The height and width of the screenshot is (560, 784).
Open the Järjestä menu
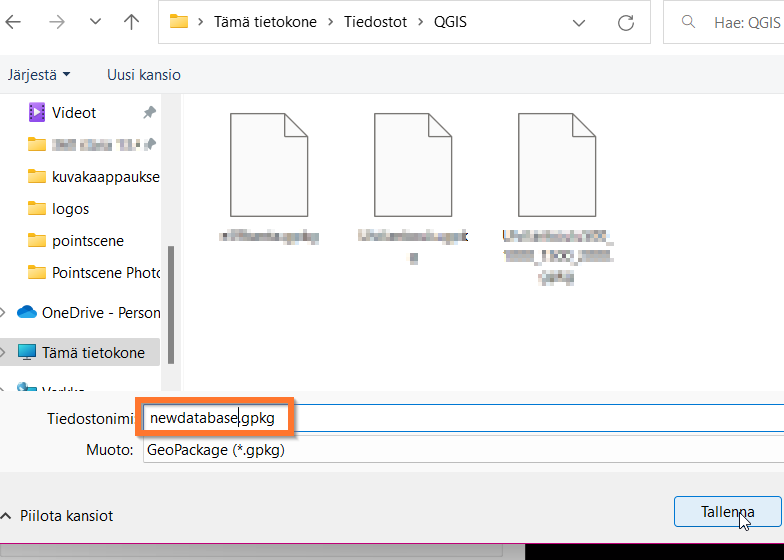pyautogui.click(x=38, y=75)
